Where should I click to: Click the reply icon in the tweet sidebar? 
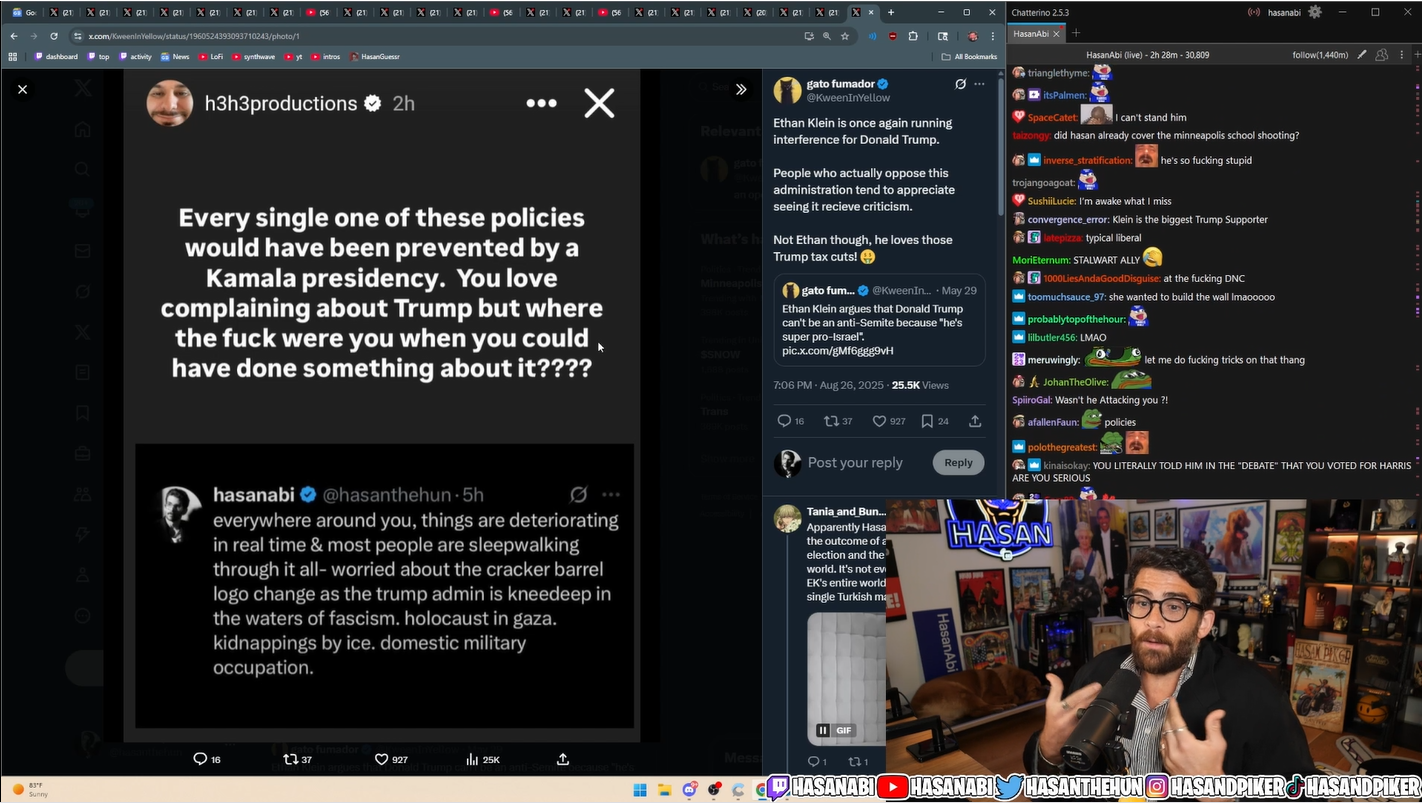pyautogui.click(x=784, y=421)
